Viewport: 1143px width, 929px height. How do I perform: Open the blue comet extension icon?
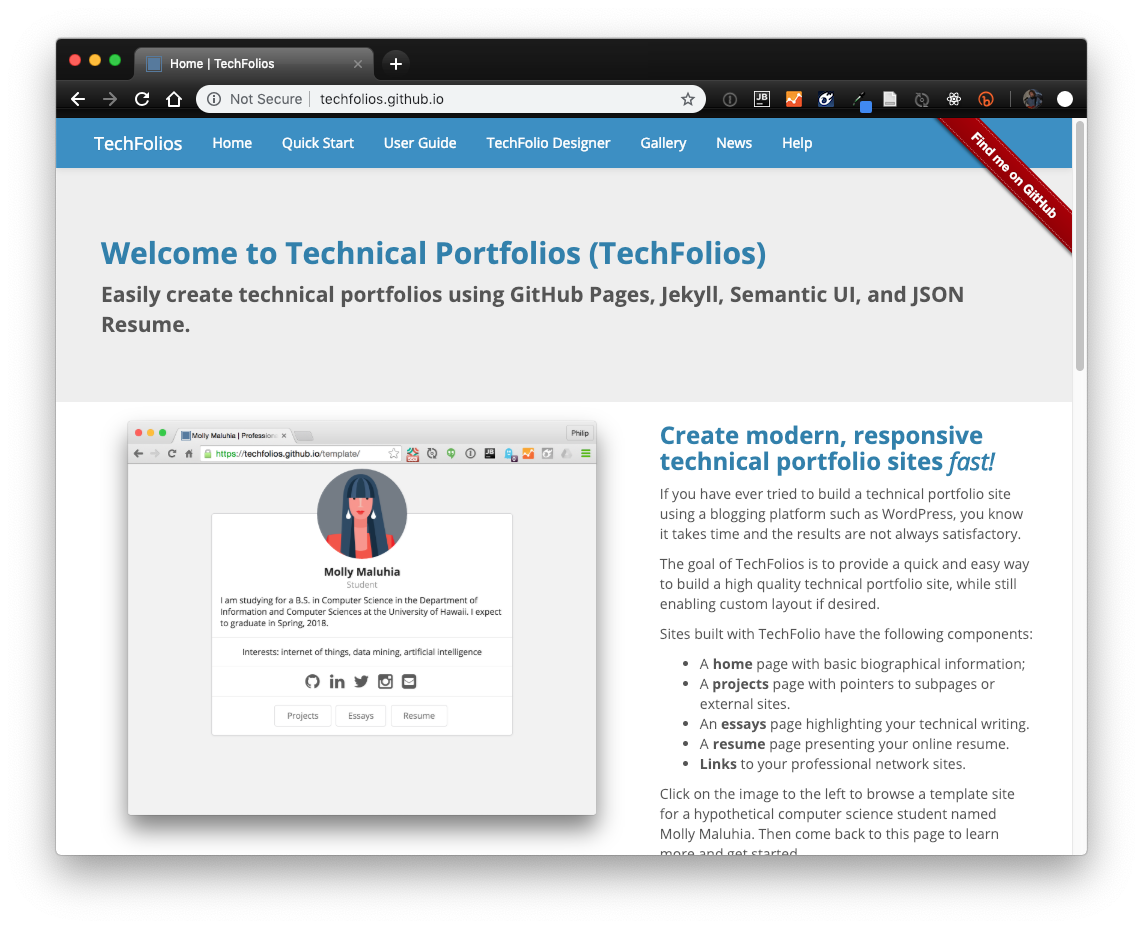(826, 99)
